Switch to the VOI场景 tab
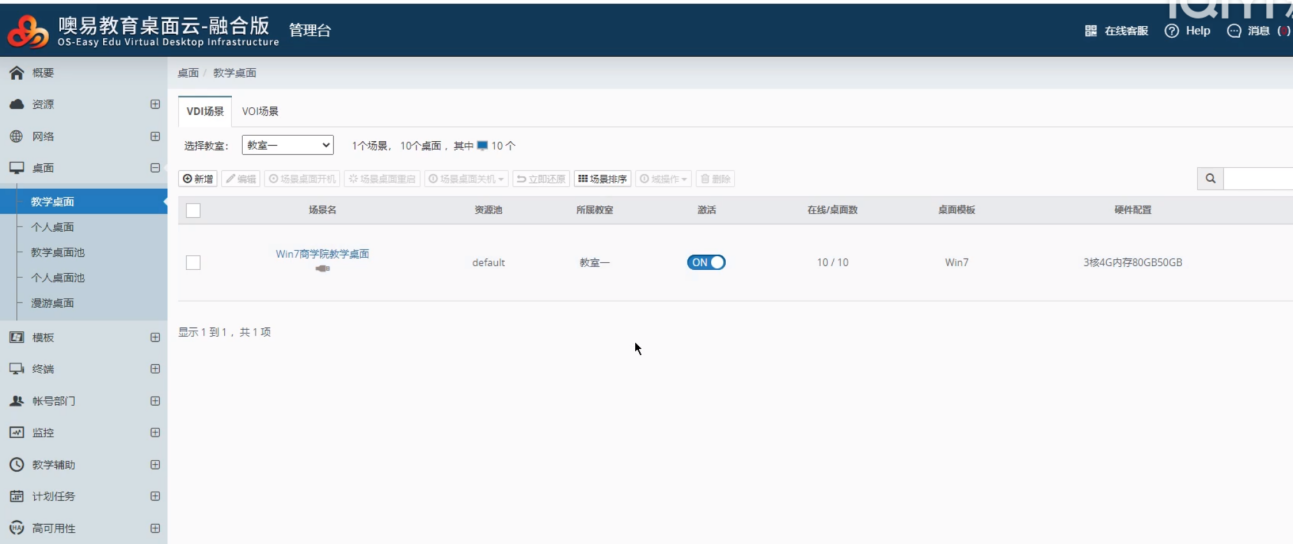This screenshot has height=544, width=1293. pyautogui.click(x=260, y=112)
